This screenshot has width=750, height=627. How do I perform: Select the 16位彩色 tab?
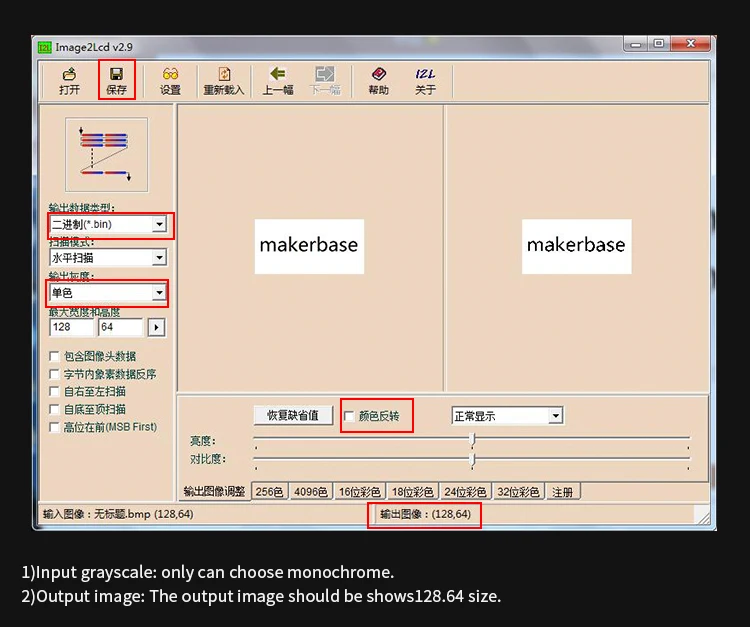(x=360, y=492)
